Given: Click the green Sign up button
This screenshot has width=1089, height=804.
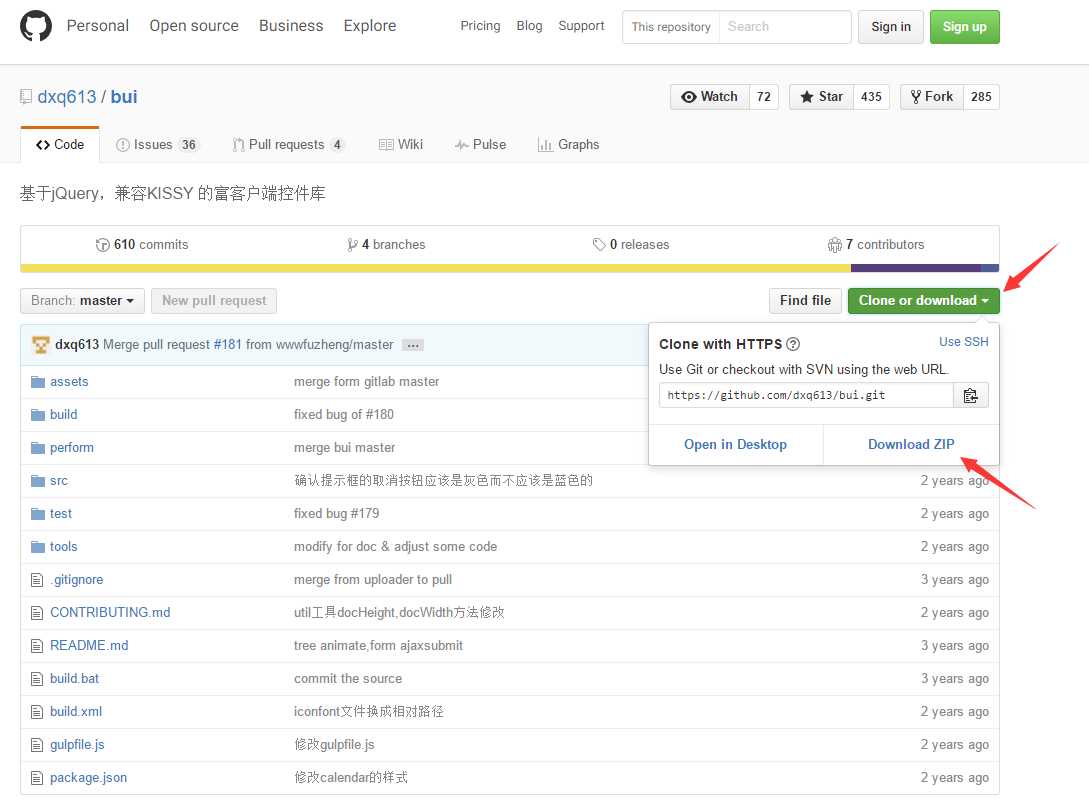Looking at the screenshot, I should (x=965, y=27).
